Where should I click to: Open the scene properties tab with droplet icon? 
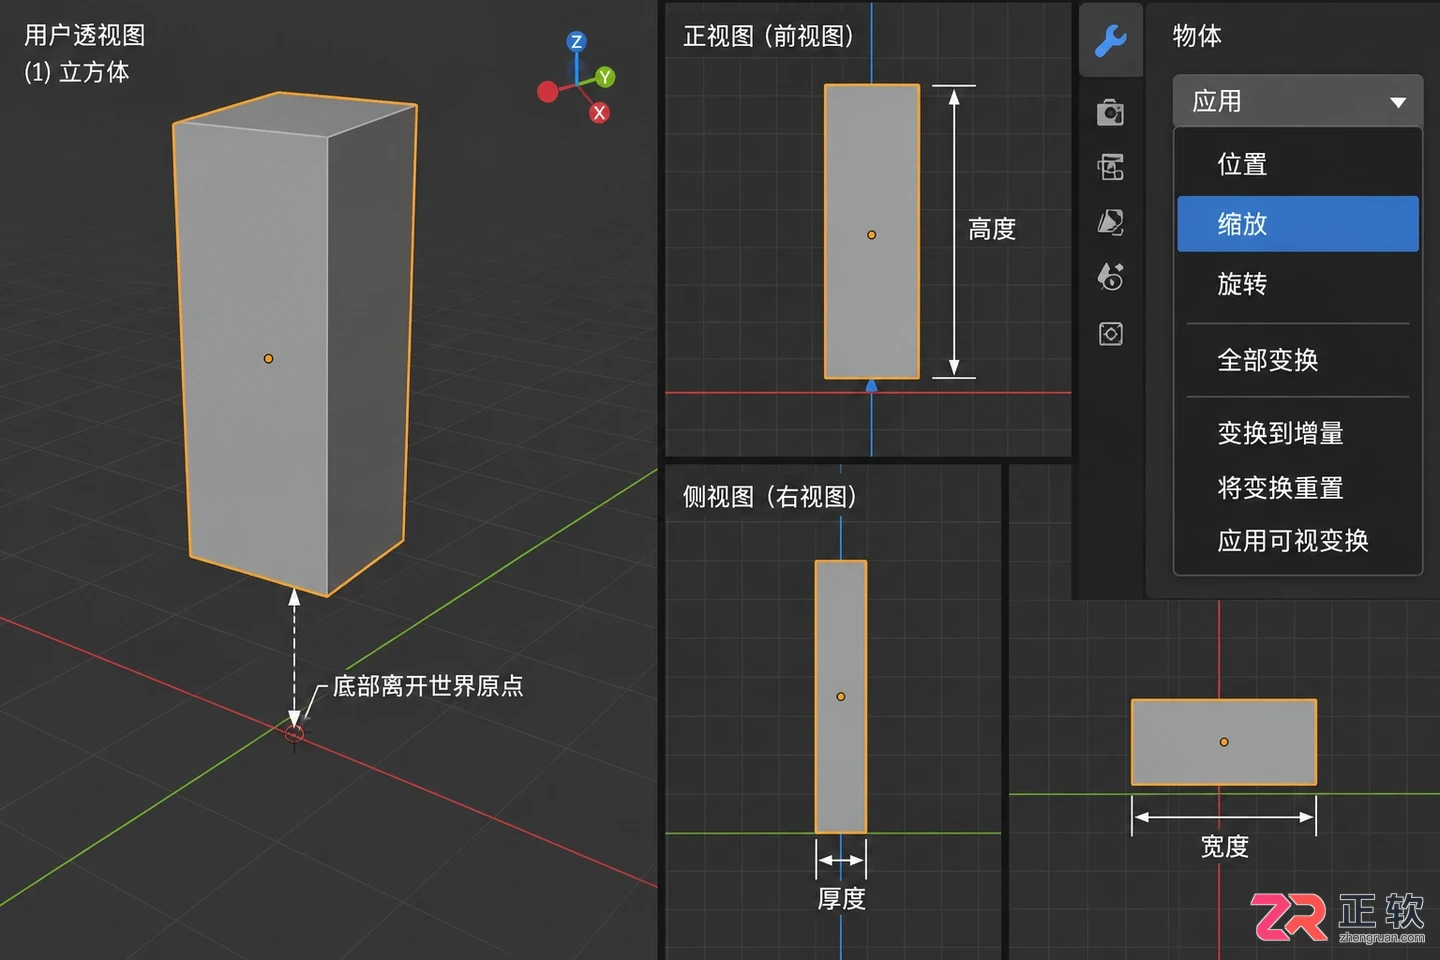(x=1111, y=277)
